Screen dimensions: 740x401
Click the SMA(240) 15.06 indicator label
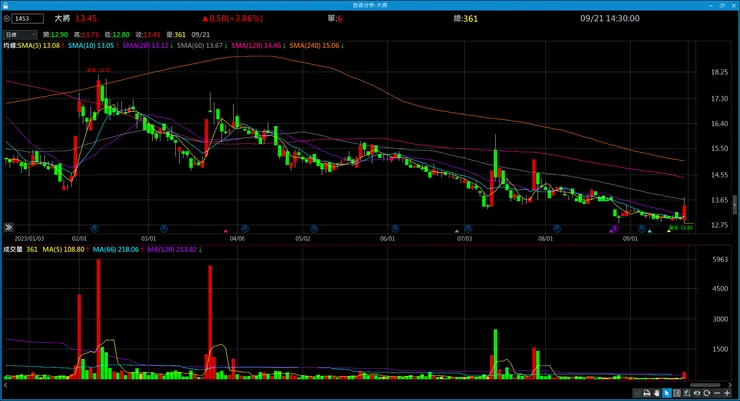coord(314,46)
